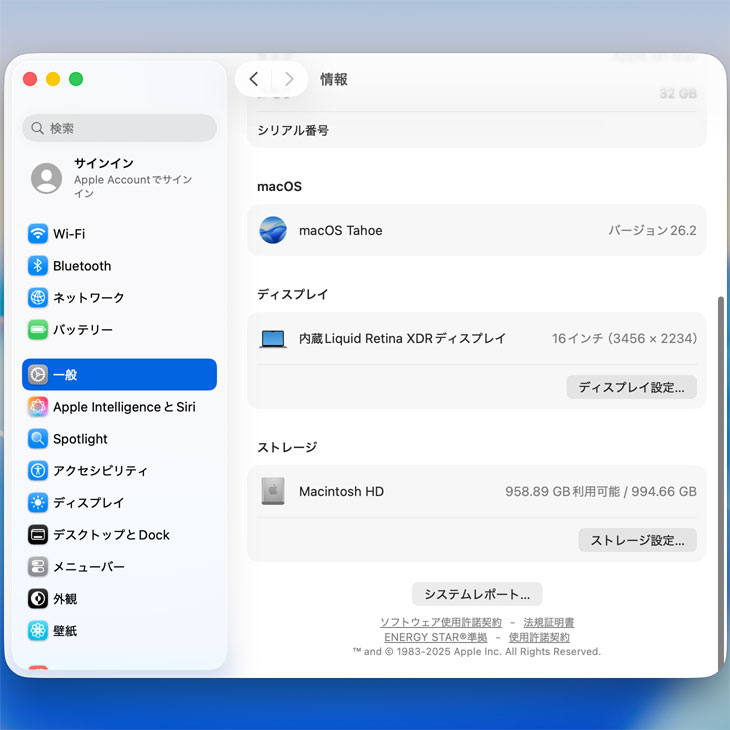Click the 検索 search field
This screenshot has height=730, width=730.
[119, 128]
